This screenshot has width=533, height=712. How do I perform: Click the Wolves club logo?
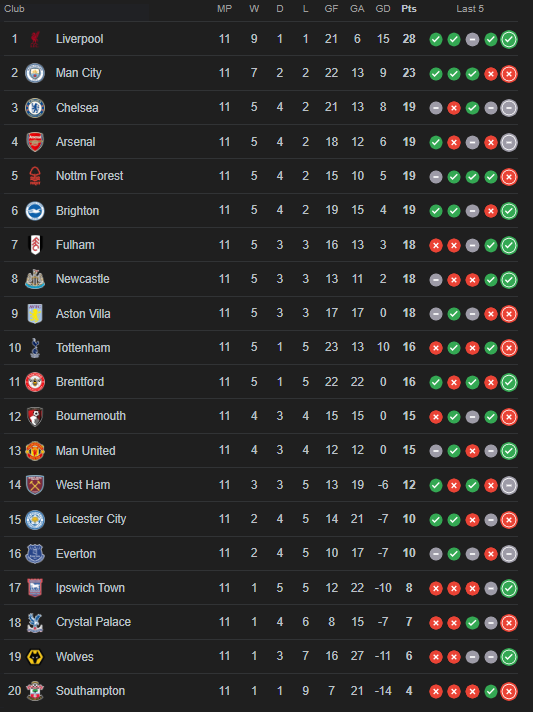(35, 657)
